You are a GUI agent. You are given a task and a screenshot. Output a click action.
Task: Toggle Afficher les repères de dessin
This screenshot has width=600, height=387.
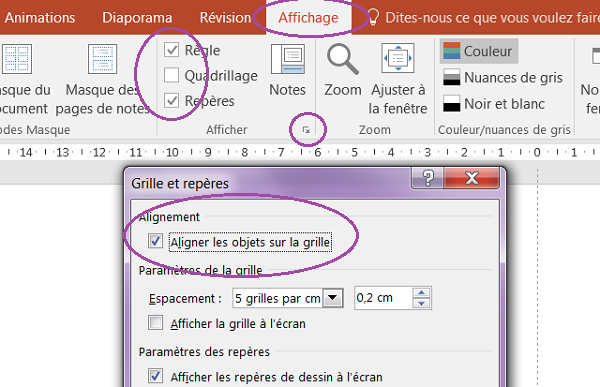[x=155, y=376]
